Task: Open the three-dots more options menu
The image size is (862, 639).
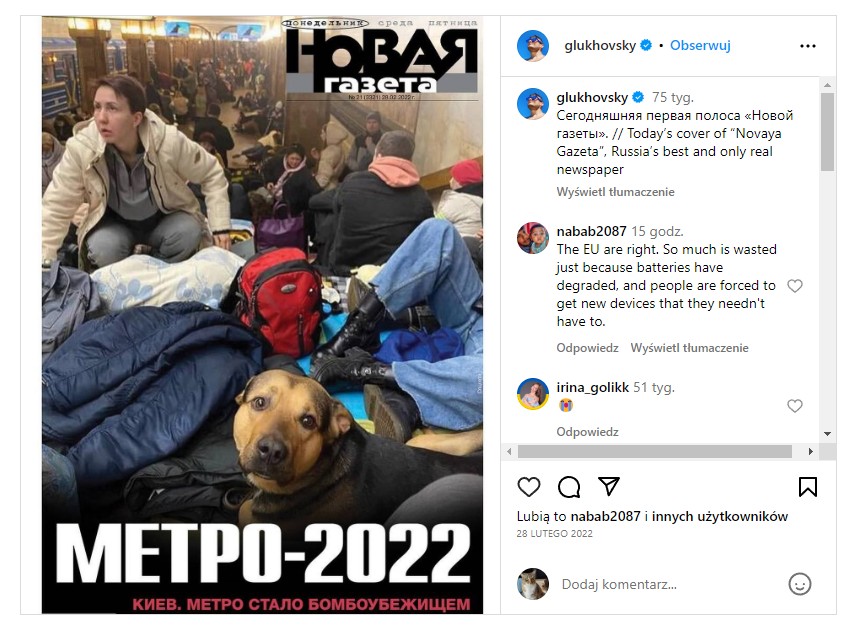Action: [x=808, y=46]
